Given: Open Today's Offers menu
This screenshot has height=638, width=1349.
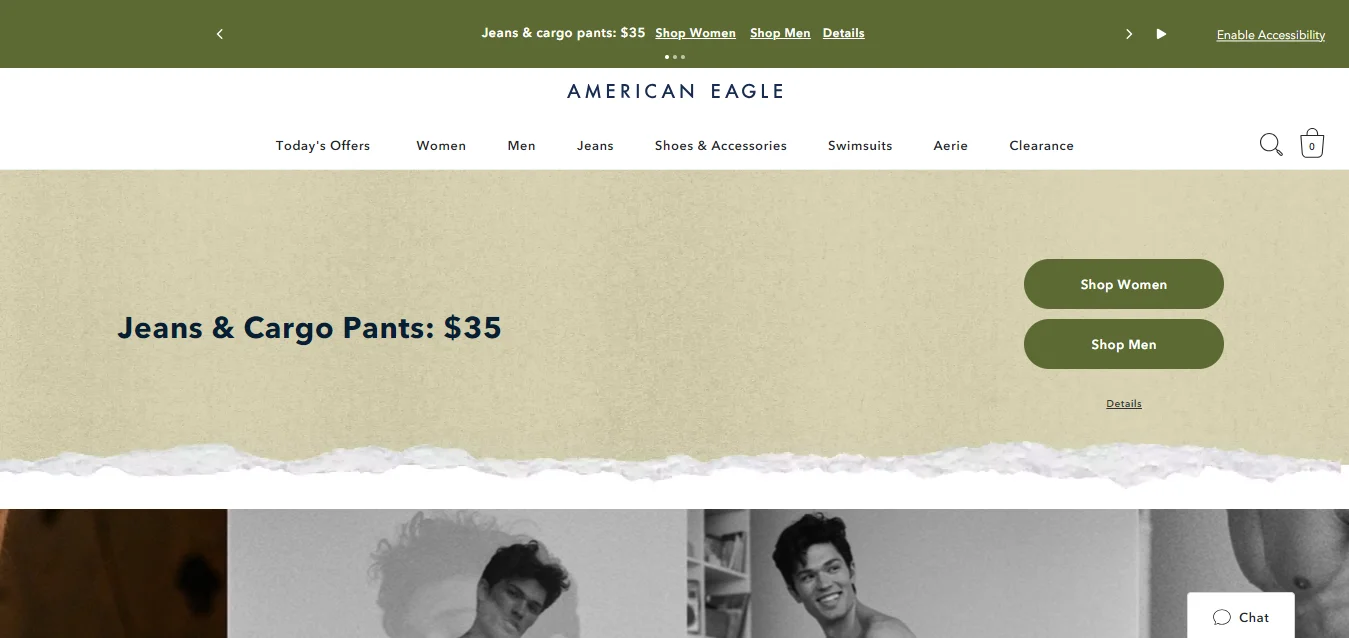Looking at the screenshot, I should coord(323,146).
